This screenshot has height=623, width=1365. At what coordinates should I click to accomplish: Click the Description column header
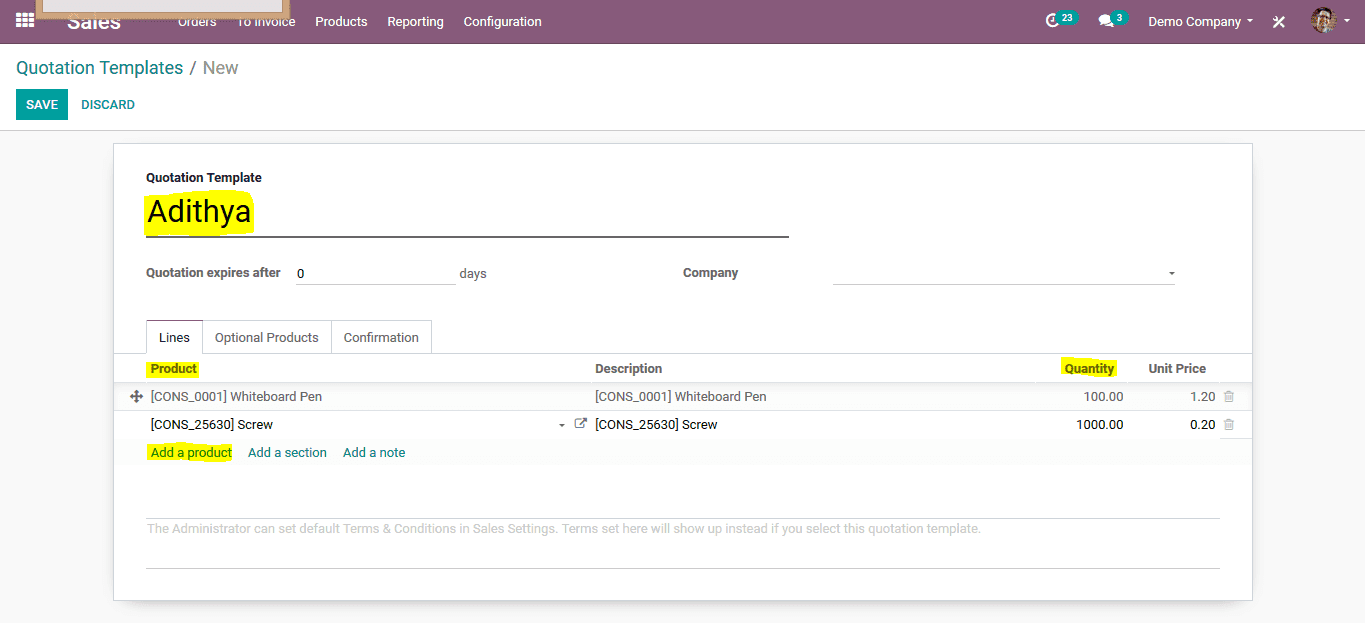click(628, 369)
